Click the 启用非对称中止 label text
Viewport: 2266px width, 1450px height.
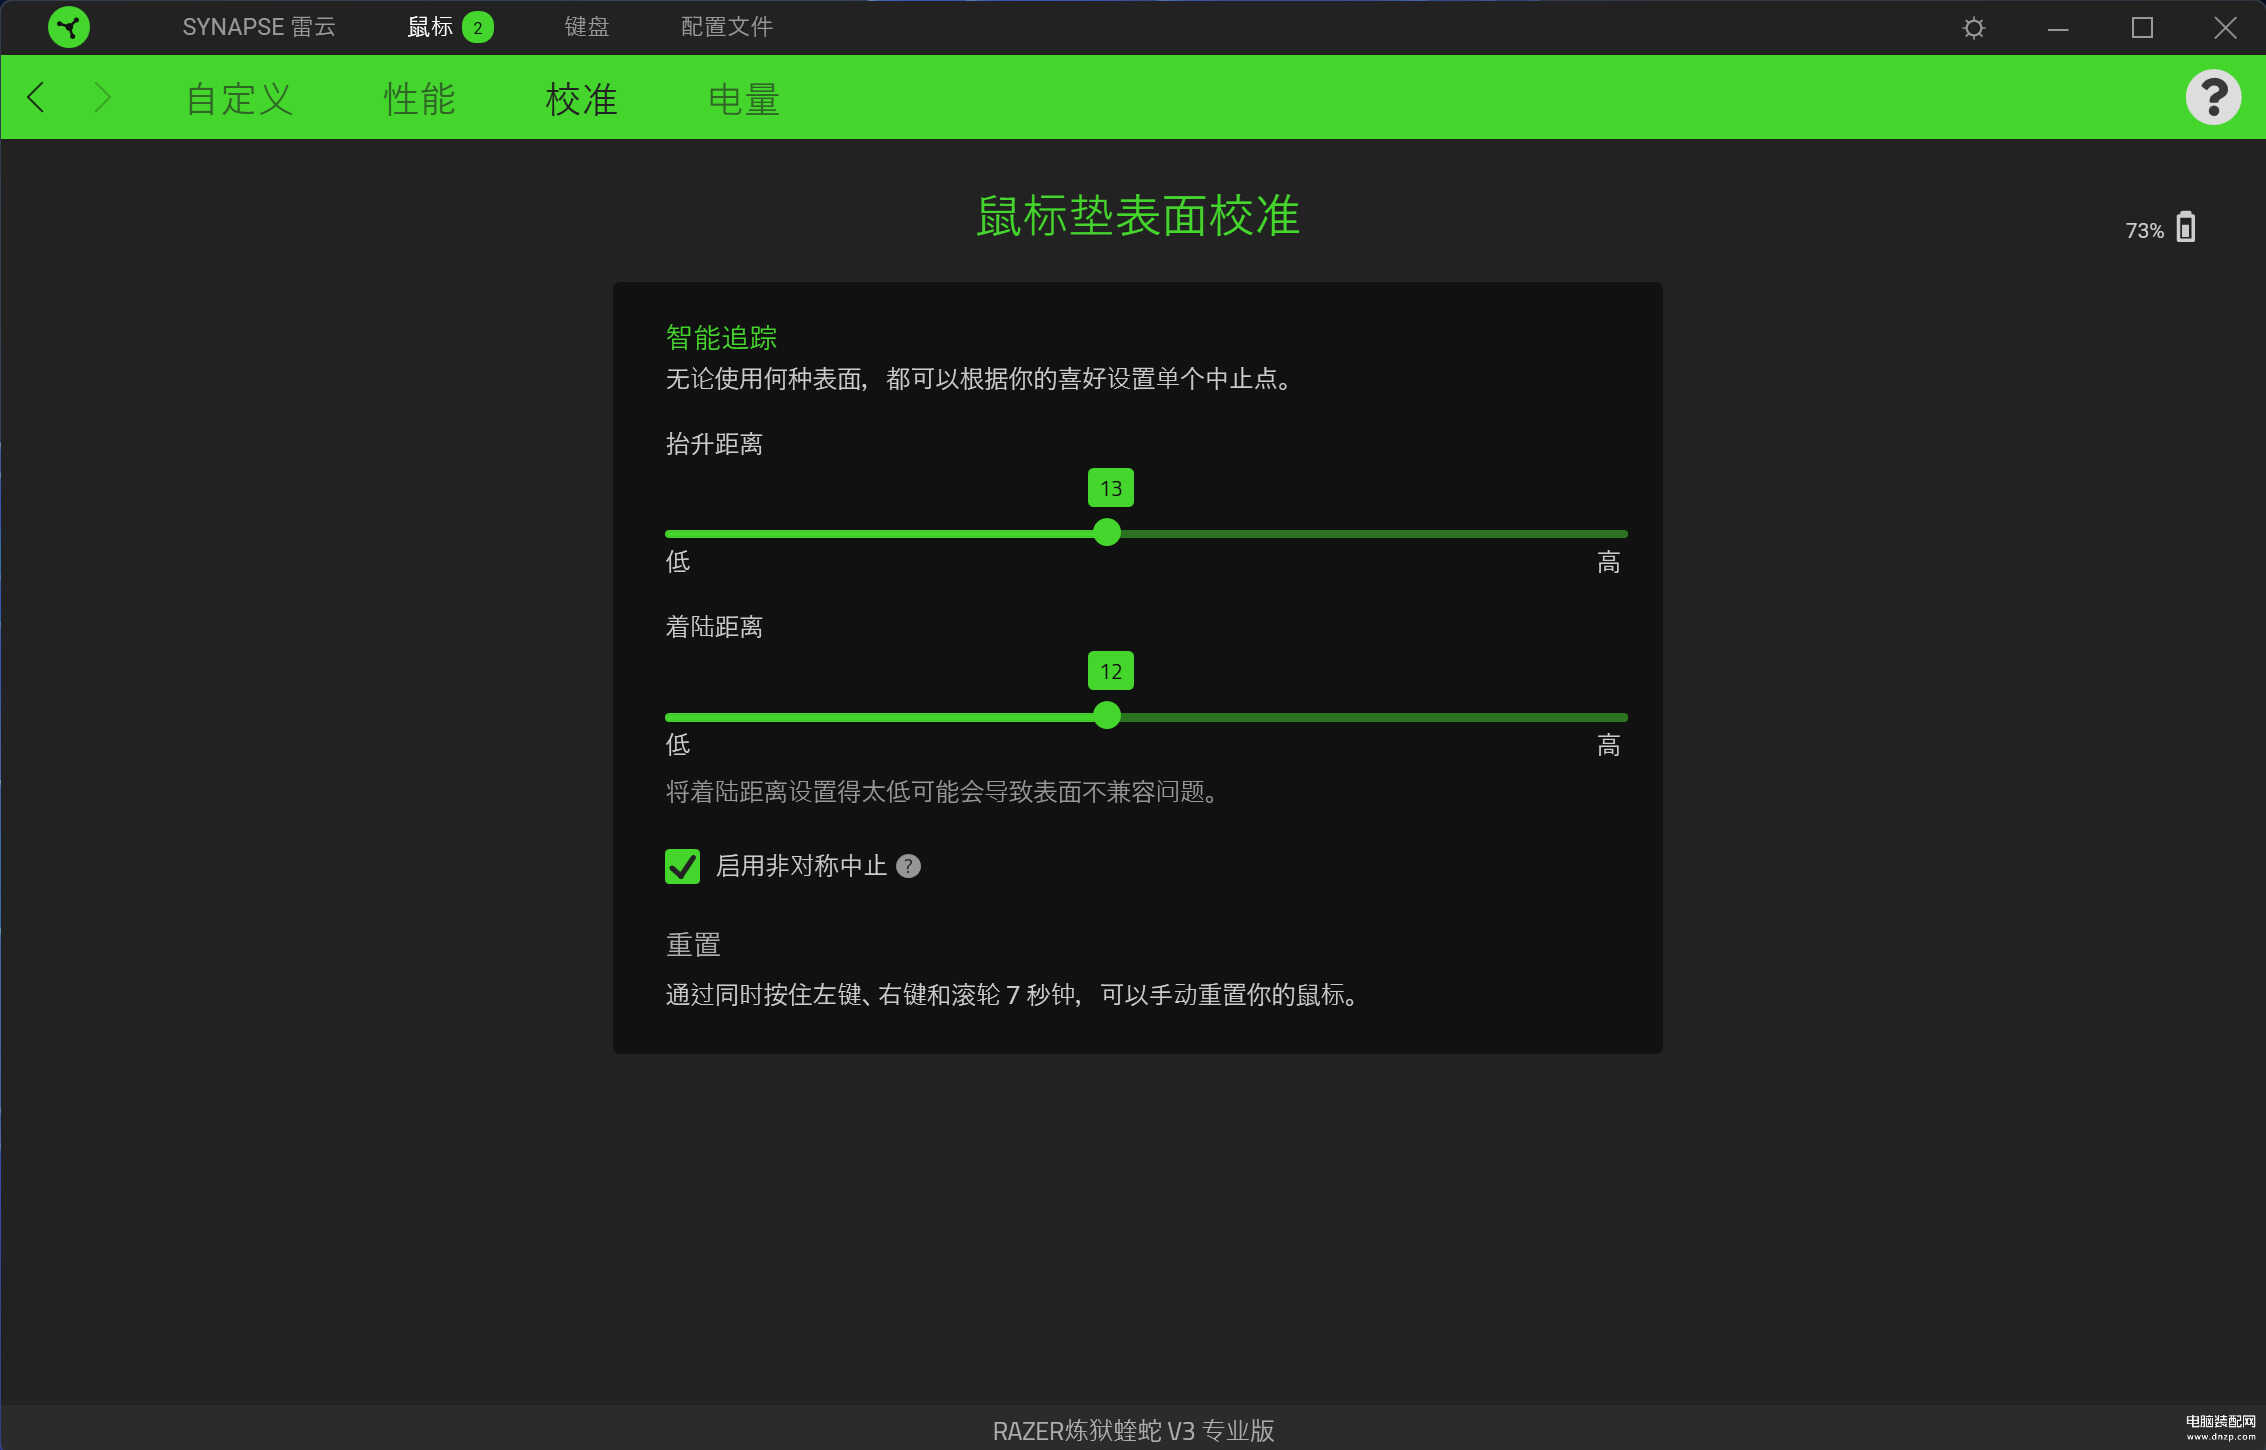tap(801, 866)
